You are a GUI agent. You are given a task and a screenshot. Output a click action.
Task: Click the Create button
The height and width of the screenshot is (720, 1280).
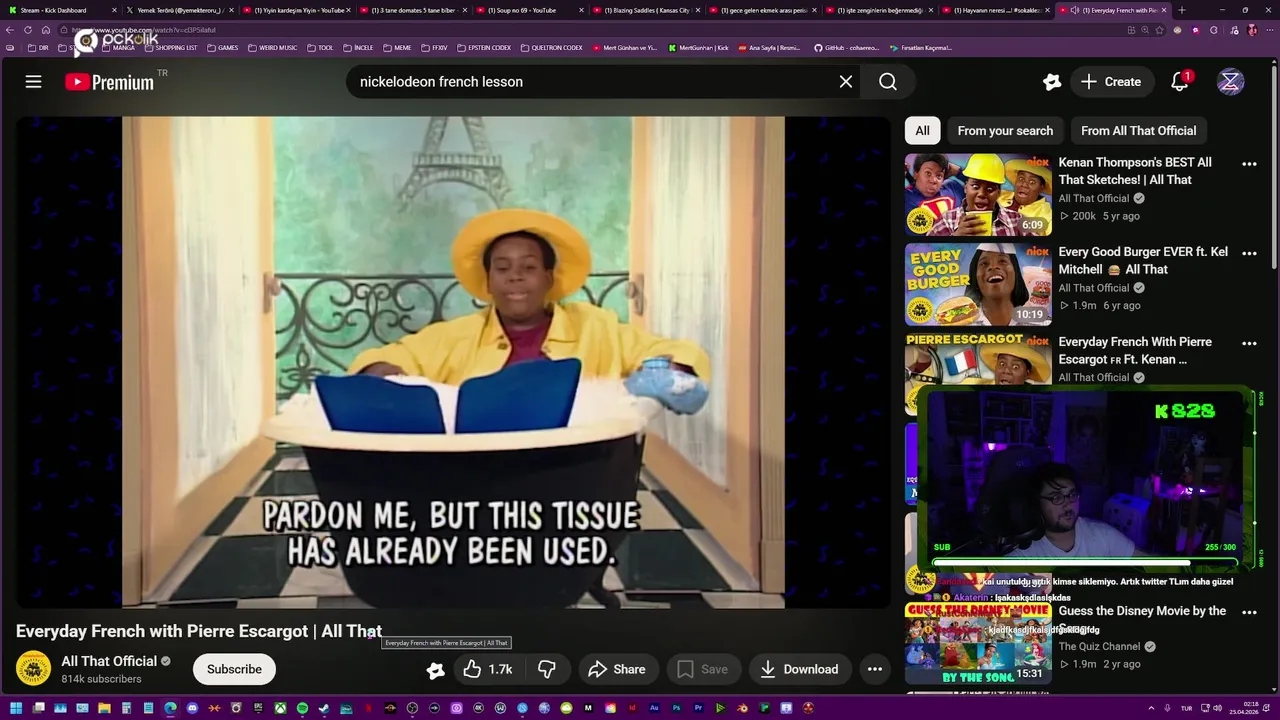point(1111,82)
